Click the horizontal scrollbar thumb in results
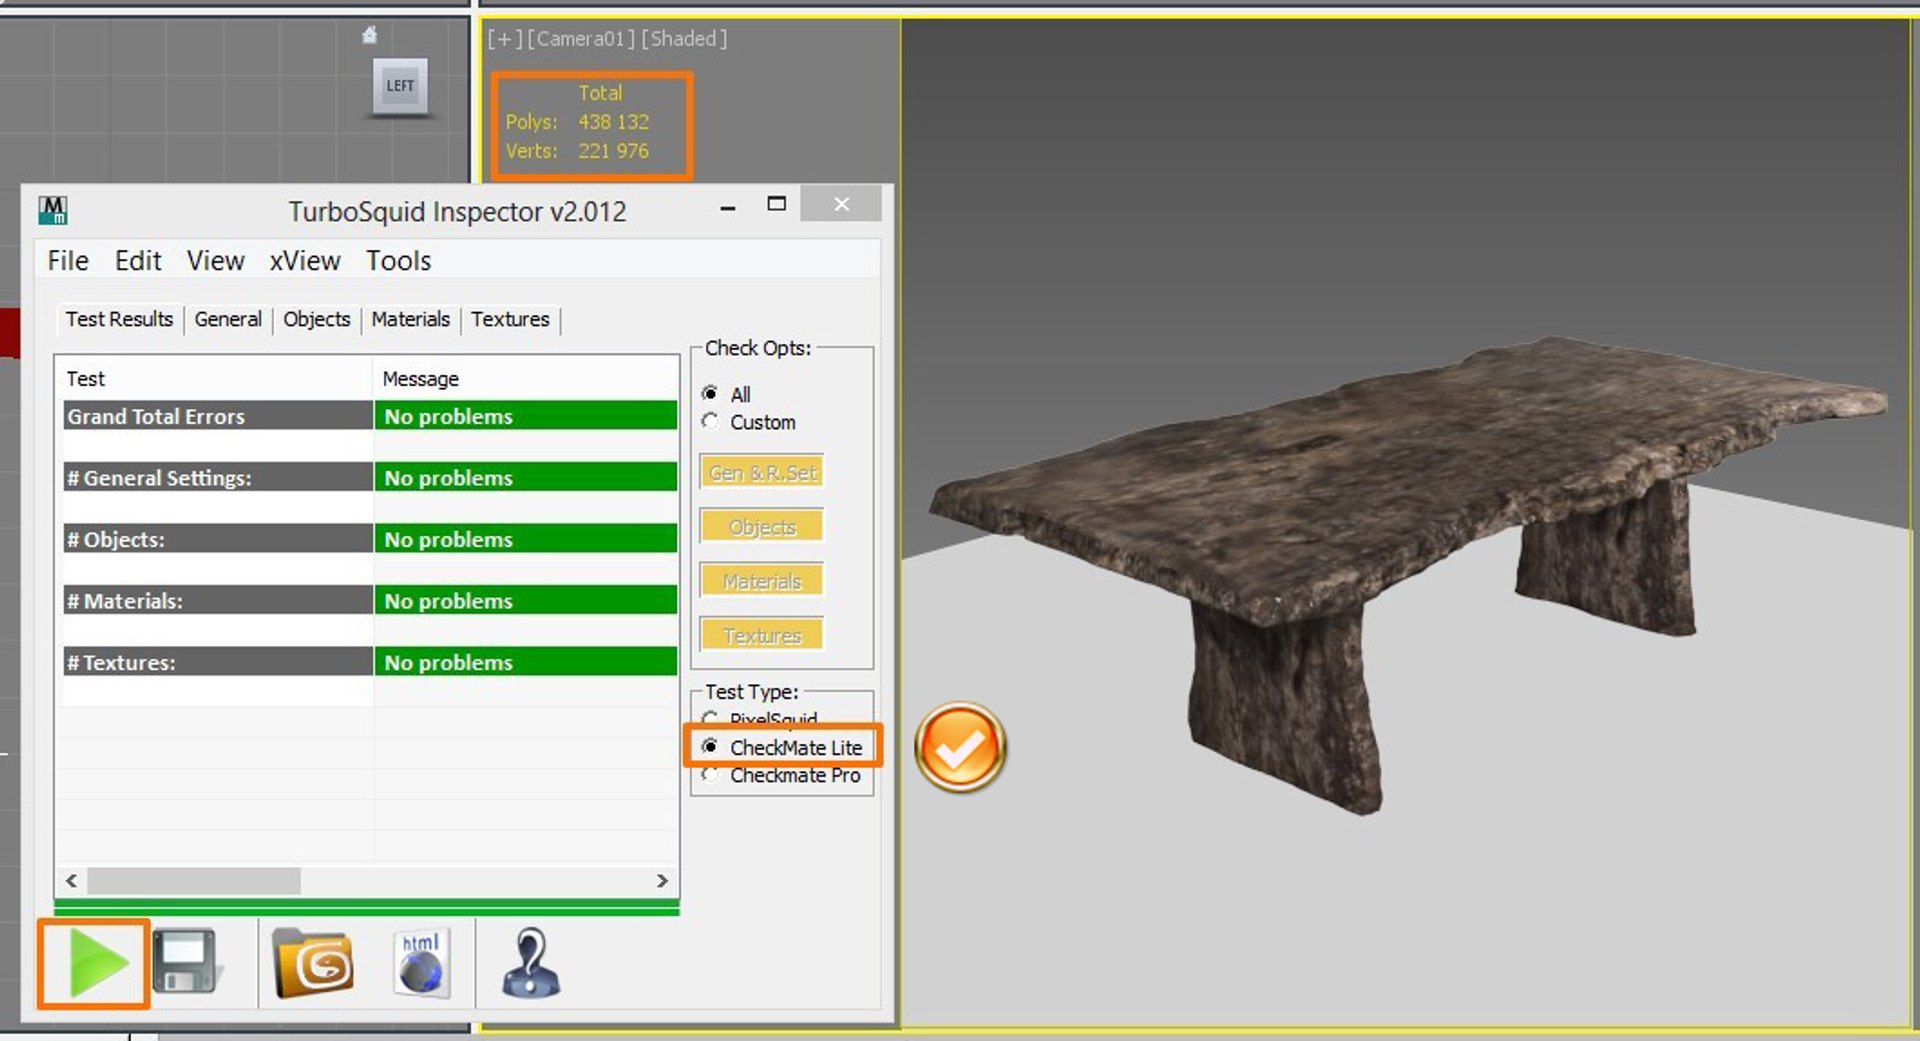 point(193,881)
